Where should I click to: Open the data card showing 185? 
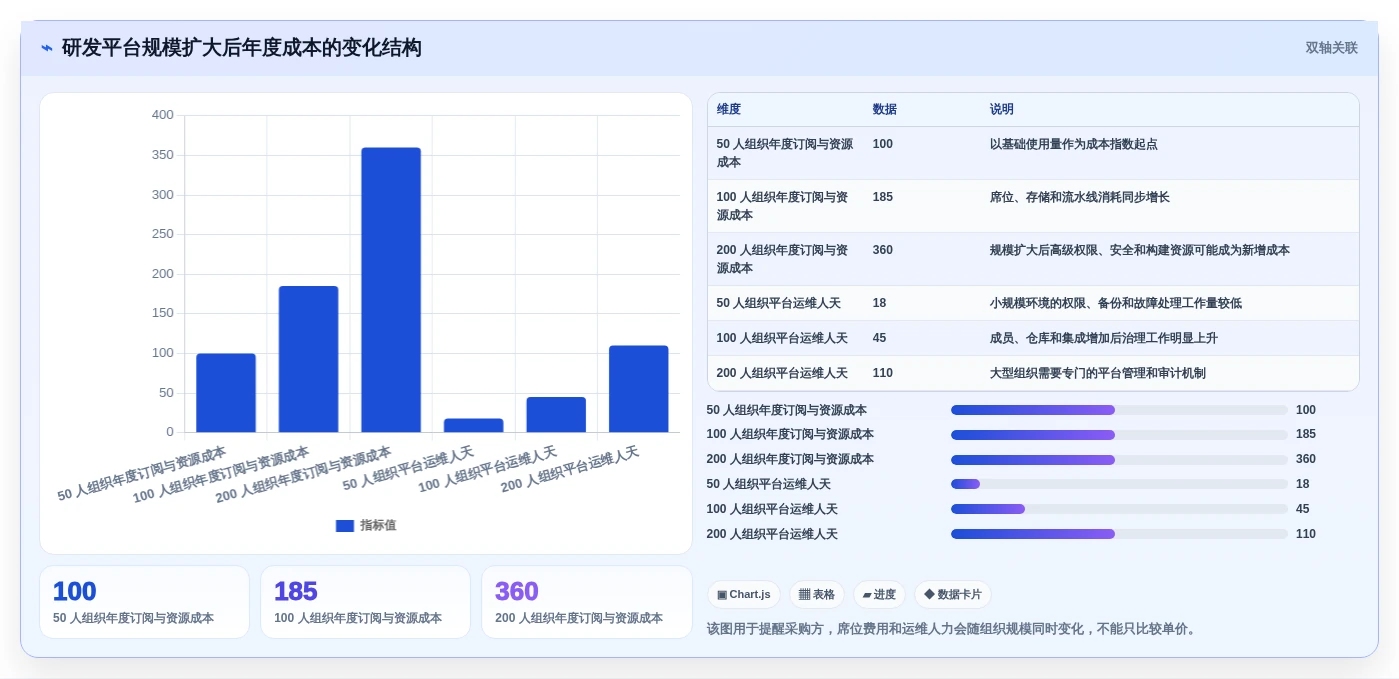[365, 602]
